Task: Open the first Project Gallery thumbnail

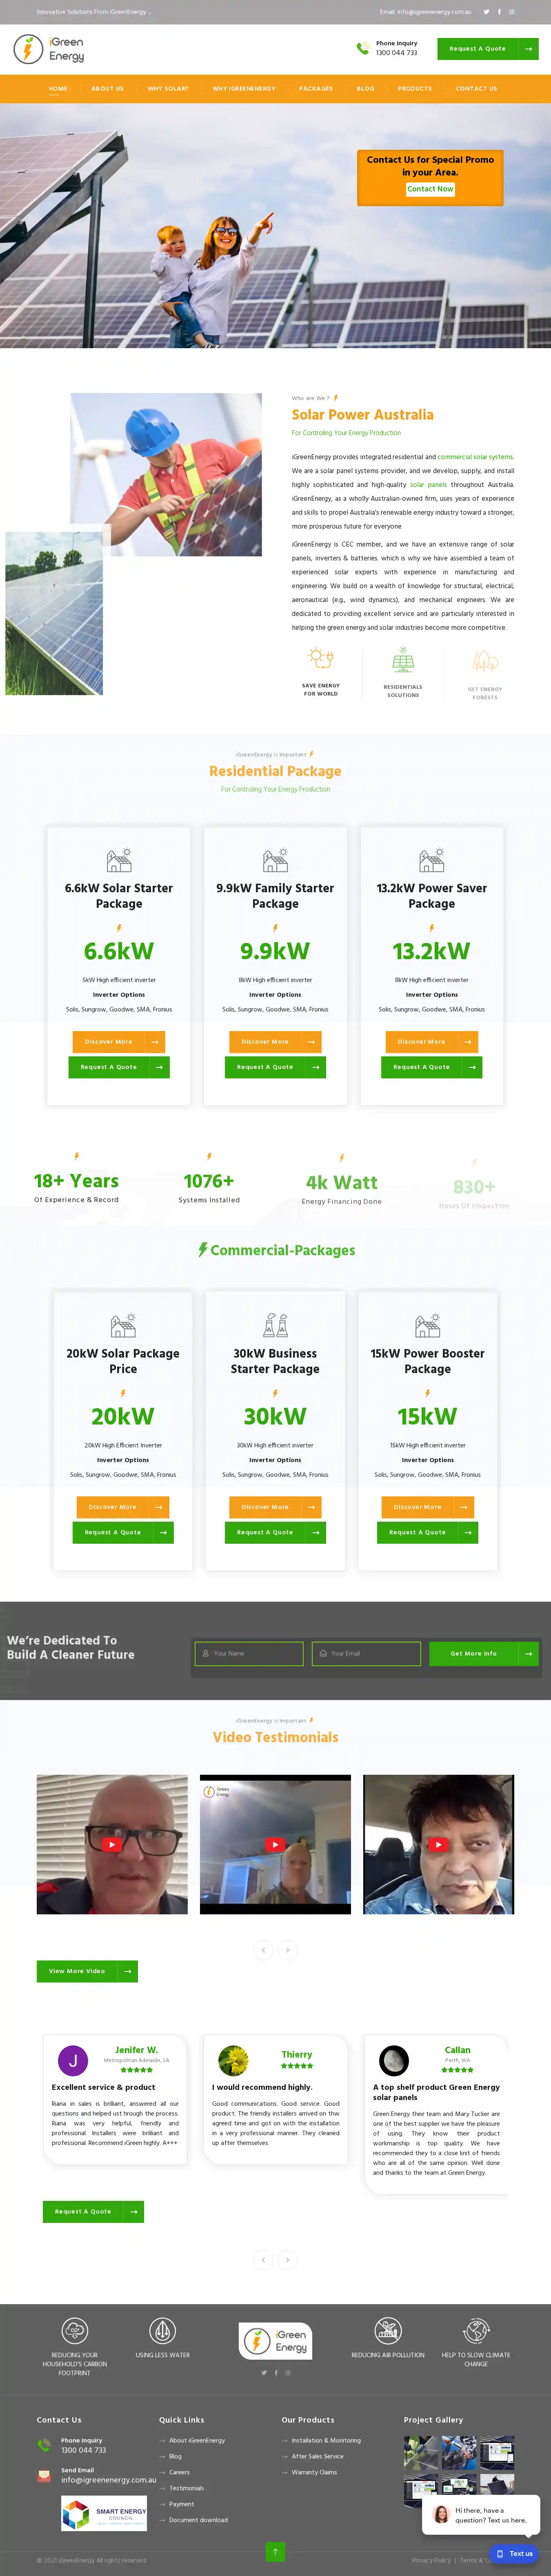Action: click(421, 2451)
